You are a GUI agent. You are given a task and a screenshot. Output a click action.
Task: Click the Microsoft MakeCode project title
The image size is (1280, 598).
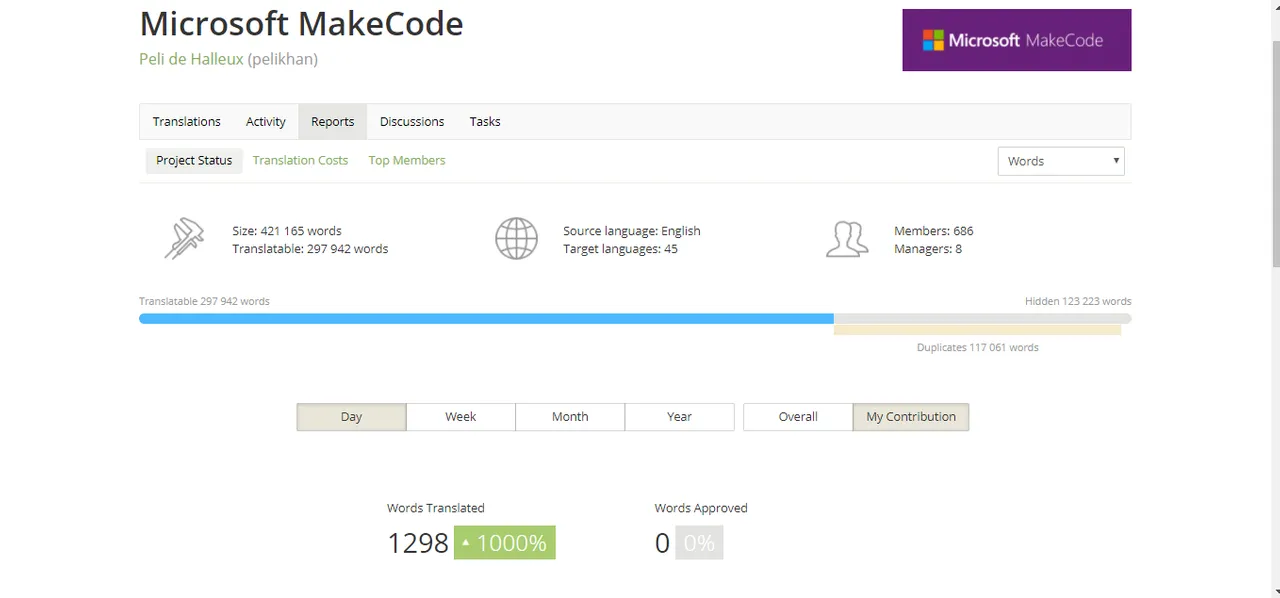click(x=301, y=23)
